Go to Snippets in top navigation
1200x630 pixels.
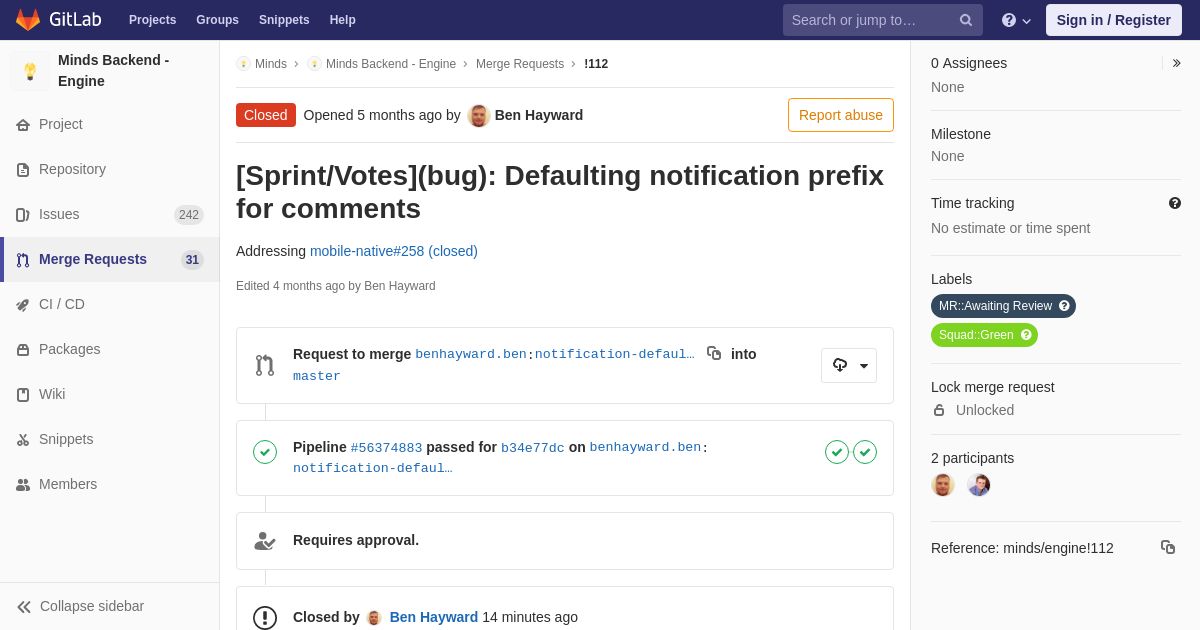point(284,20)
